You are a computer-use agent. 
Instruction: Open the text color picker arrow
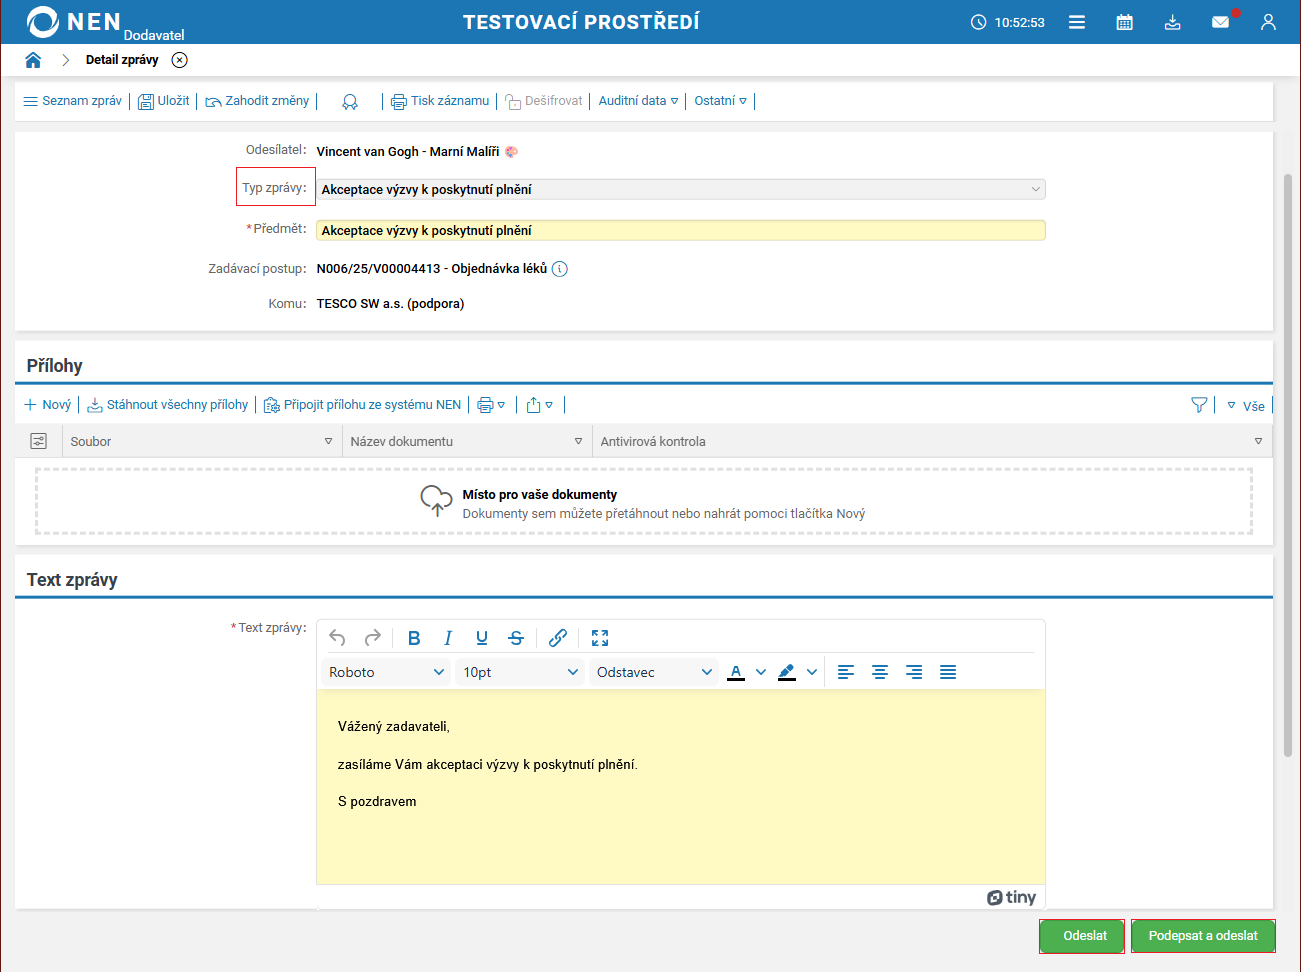tap(761, 672)
